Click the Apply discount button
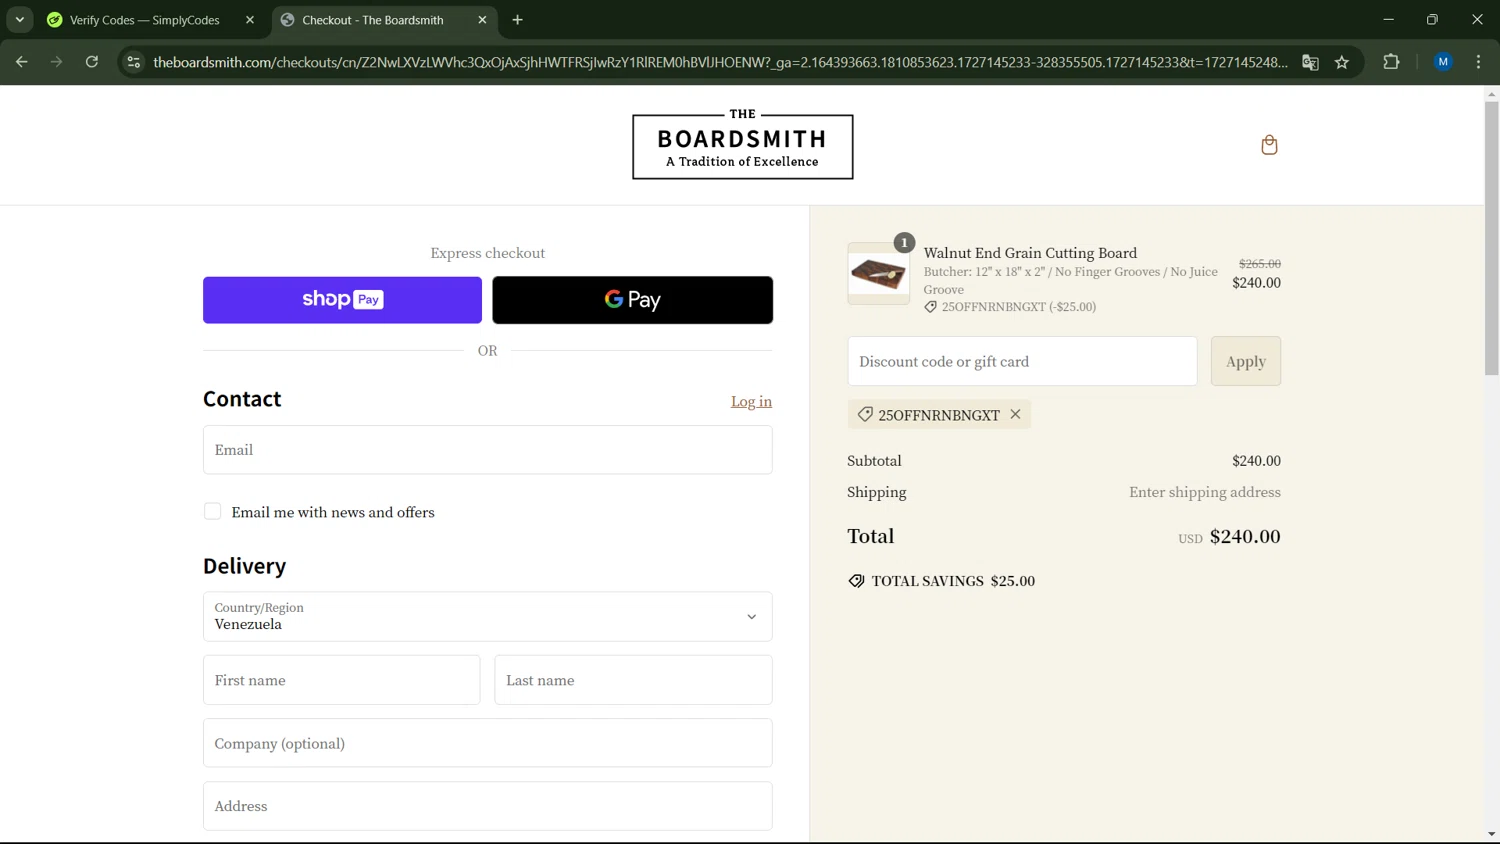The image size is (1500, 844). [1245, 361]
